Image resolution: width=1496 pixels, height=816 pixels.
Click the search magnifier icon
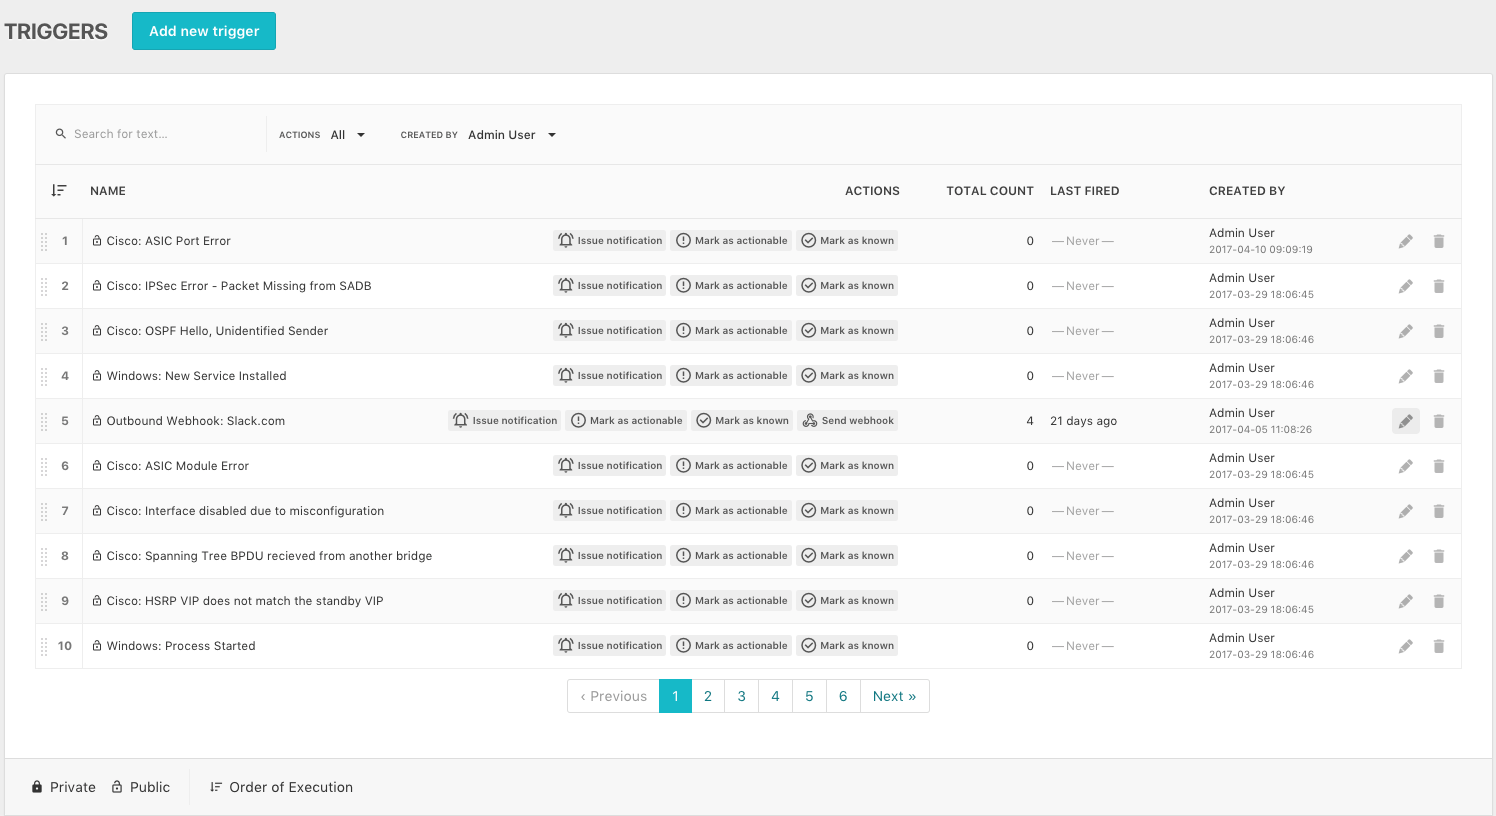click(61, 133)
